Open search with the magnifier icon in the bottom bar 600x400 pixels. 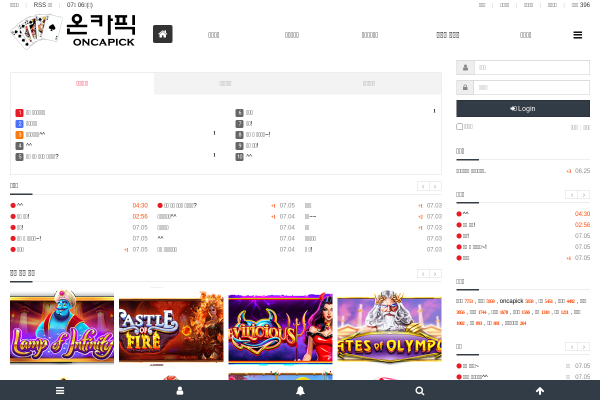pos(420,390)
